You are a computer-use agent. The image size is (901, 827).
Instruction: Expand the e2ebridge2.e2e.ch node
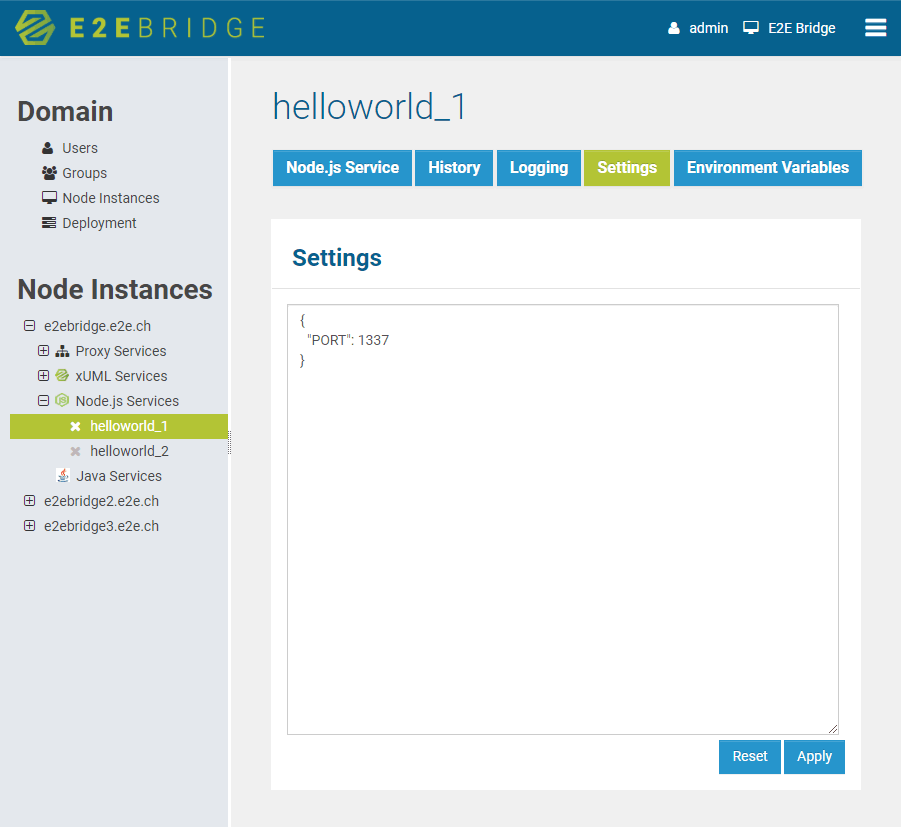click(29, 500)
